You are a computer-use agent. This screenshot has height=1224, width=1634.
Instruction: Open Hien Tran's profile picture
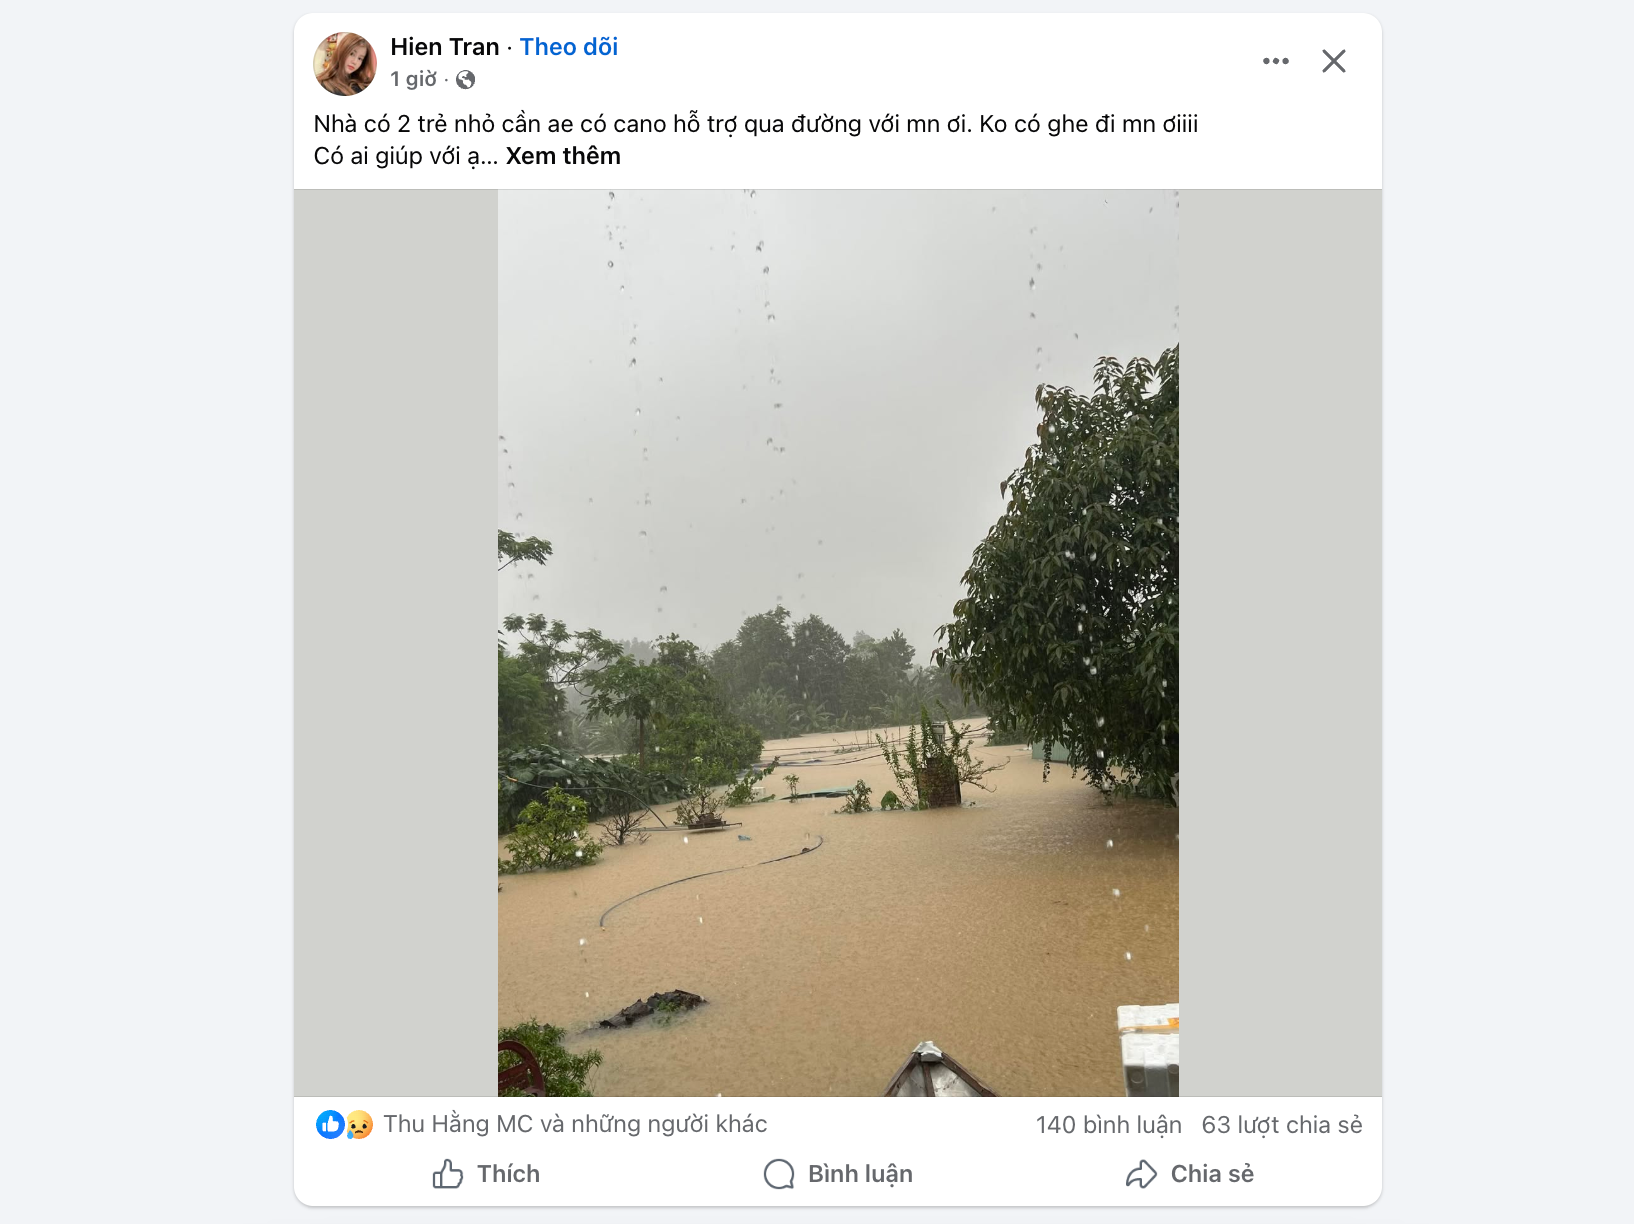345,64
